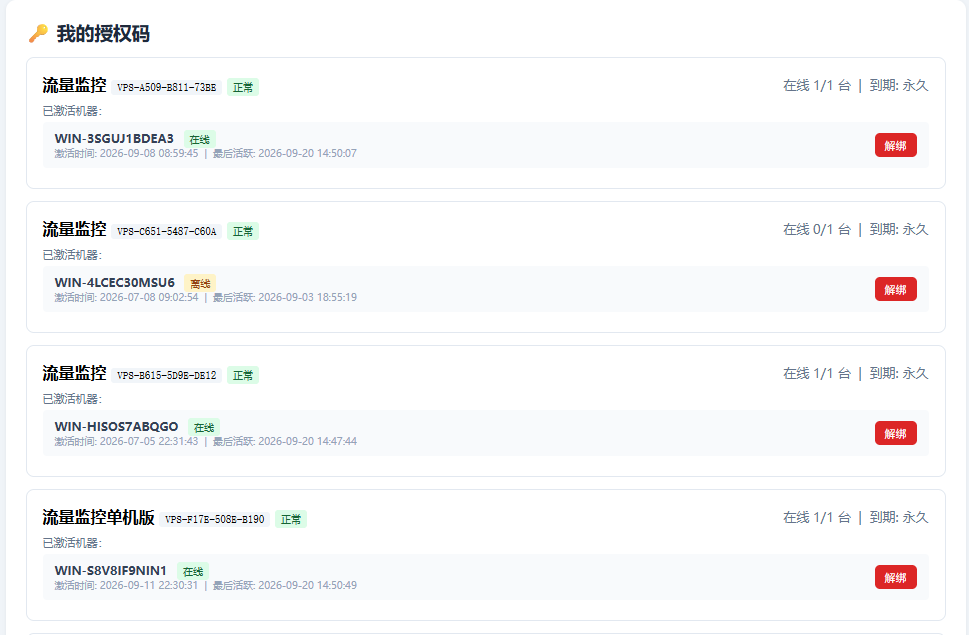Click machine name WIN-HISOS7ABQGO
Viewport: 969px width, 635px height.
116,426
